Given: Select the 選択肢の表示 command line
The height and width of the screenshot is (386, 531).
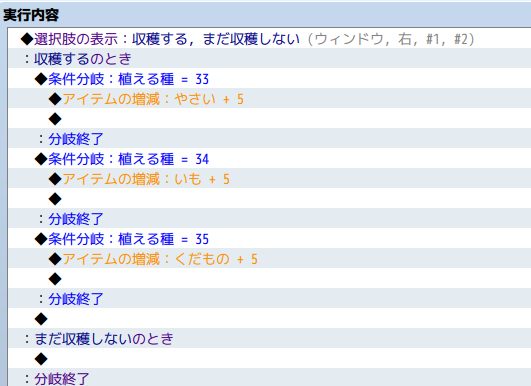Looking at the screenshot, I should click(x=270, y=39).
